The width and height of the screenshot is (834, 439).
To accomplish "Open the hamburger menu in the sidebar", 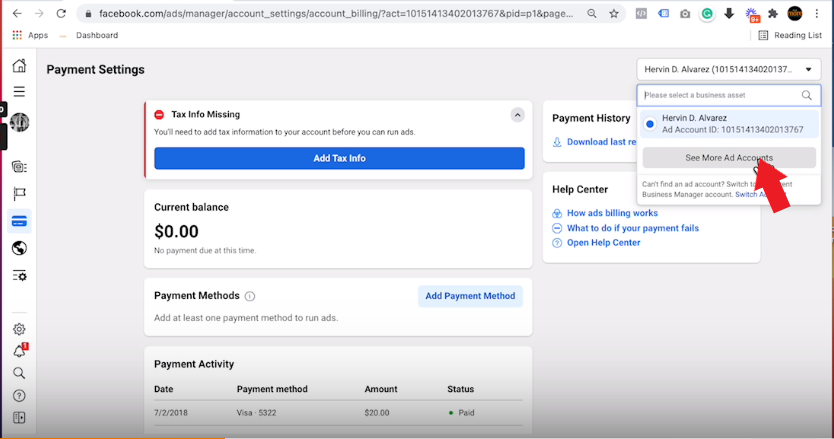I will (19, 92).
